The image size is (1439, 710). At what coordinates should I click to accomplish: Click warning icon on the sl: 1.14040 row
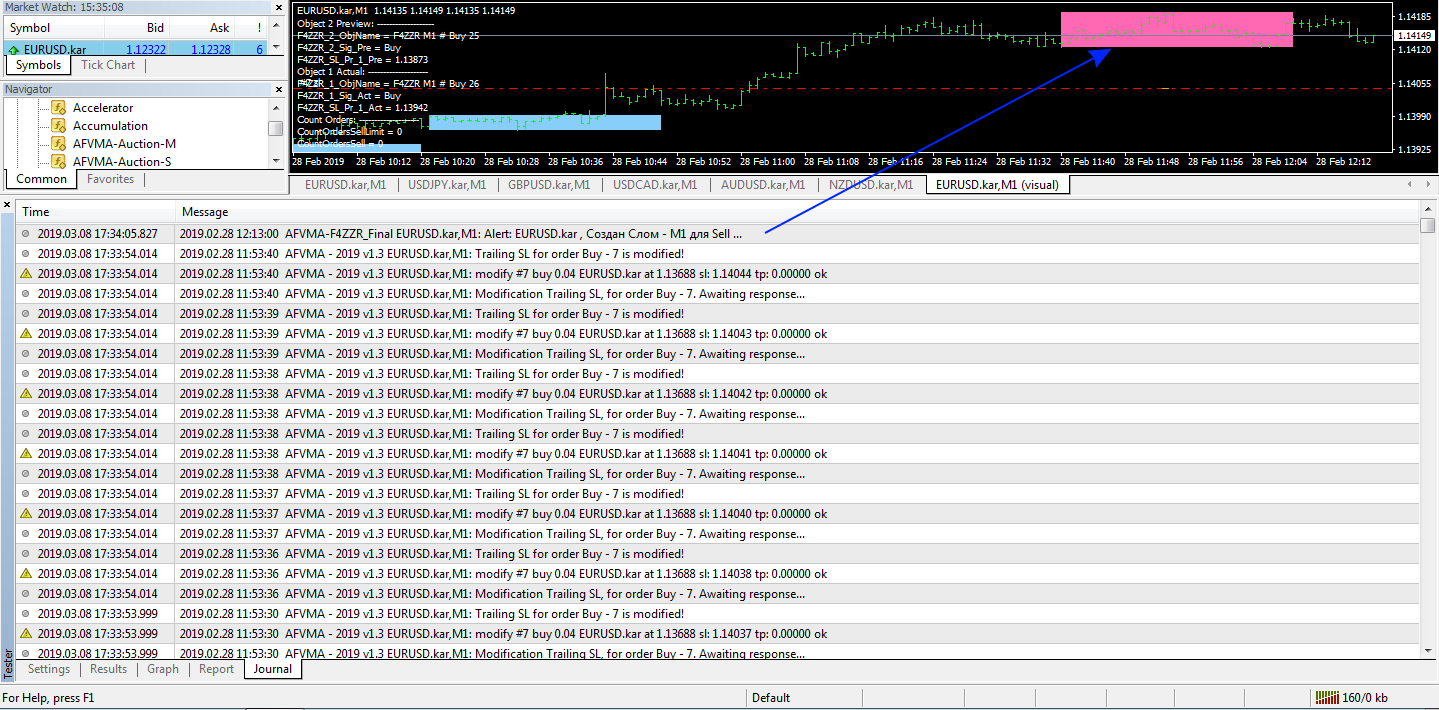click(x=26, y=514)
